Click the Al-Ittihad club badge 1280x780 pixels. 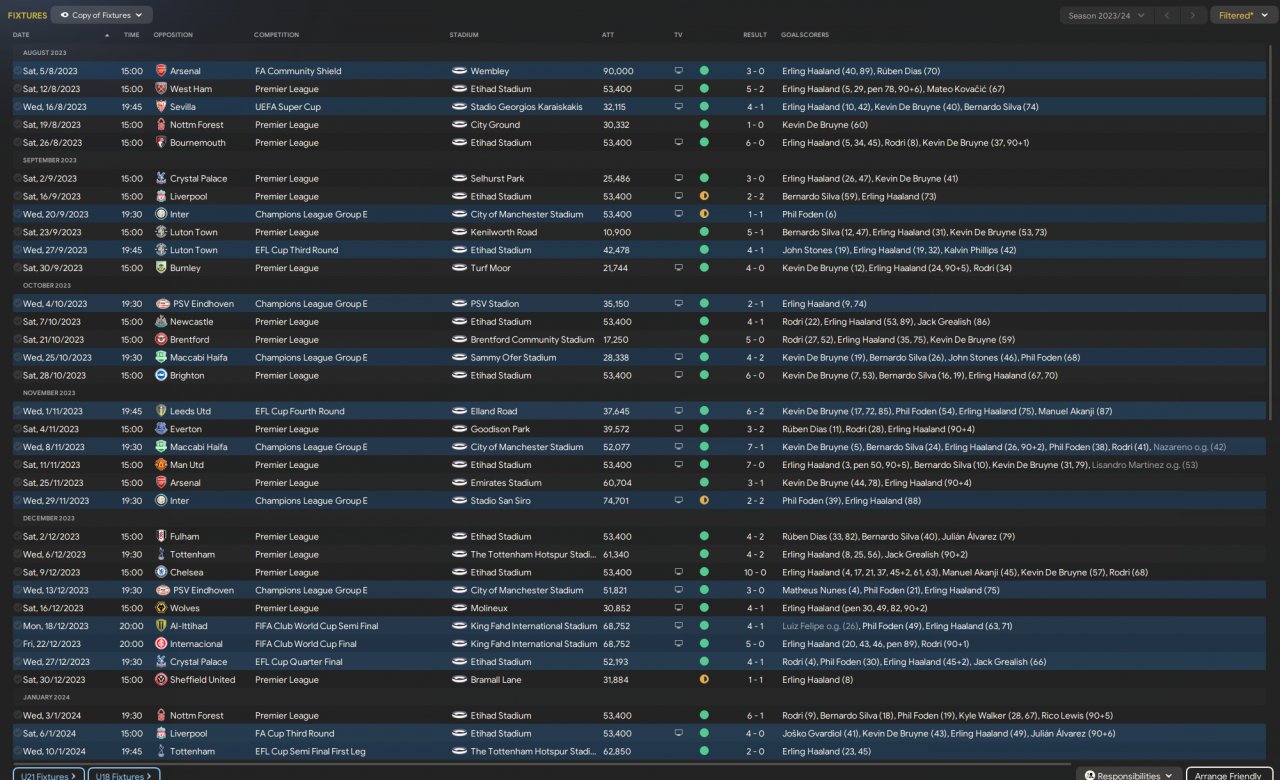pyautogui.click(x=161, y=626)
